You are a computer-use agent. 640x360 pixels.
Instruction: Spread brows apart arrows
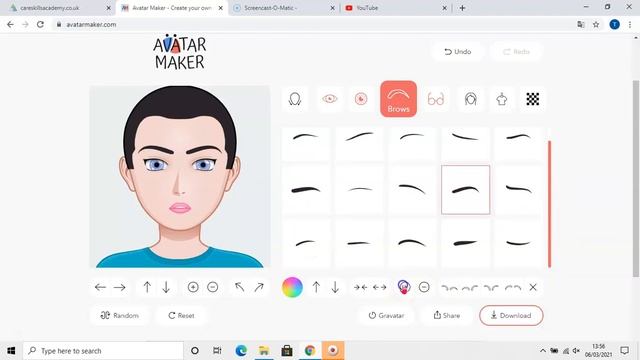pyautogui.click(x=380, y=287)
